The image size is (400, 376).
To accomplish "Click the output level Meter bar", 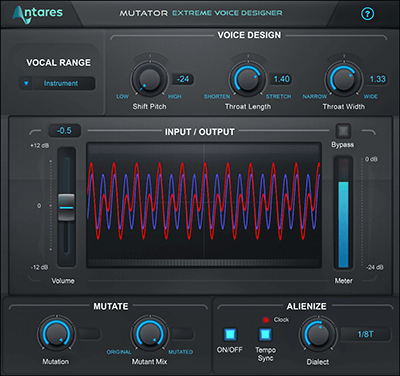I will click(343, 213).
